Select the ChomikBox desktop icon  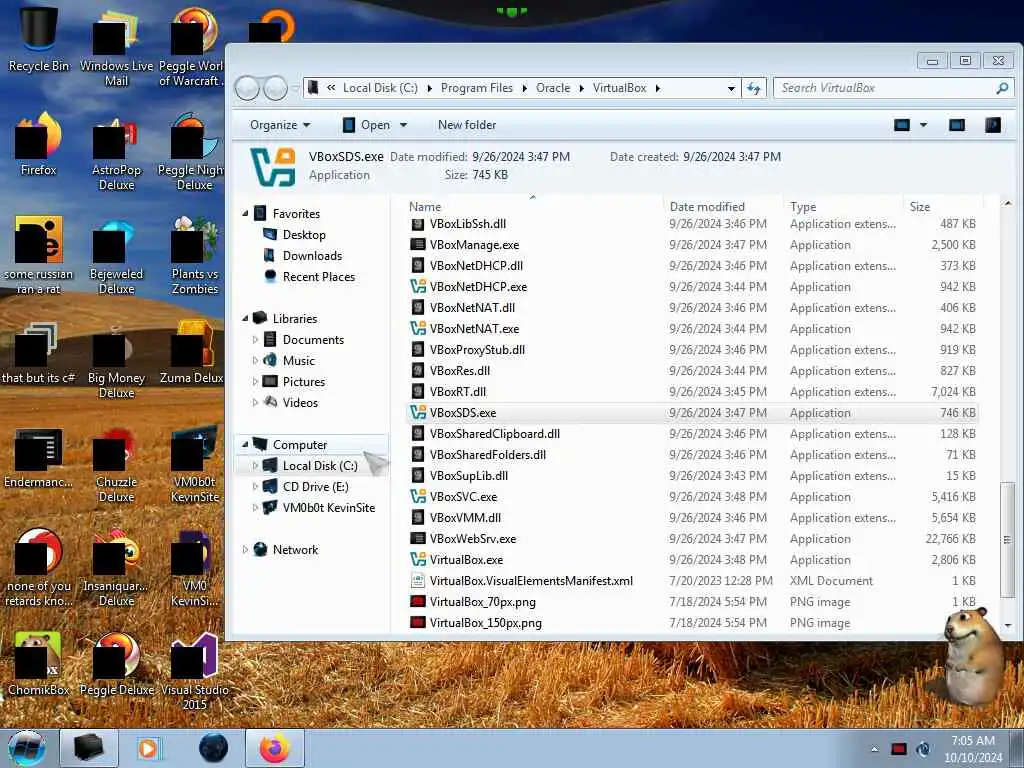(x=39, y=664)
